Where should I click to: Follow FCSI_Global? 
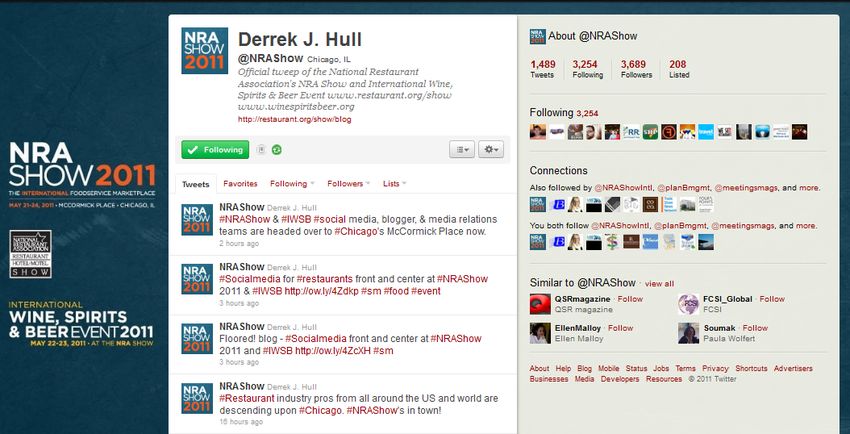[772, 299]
